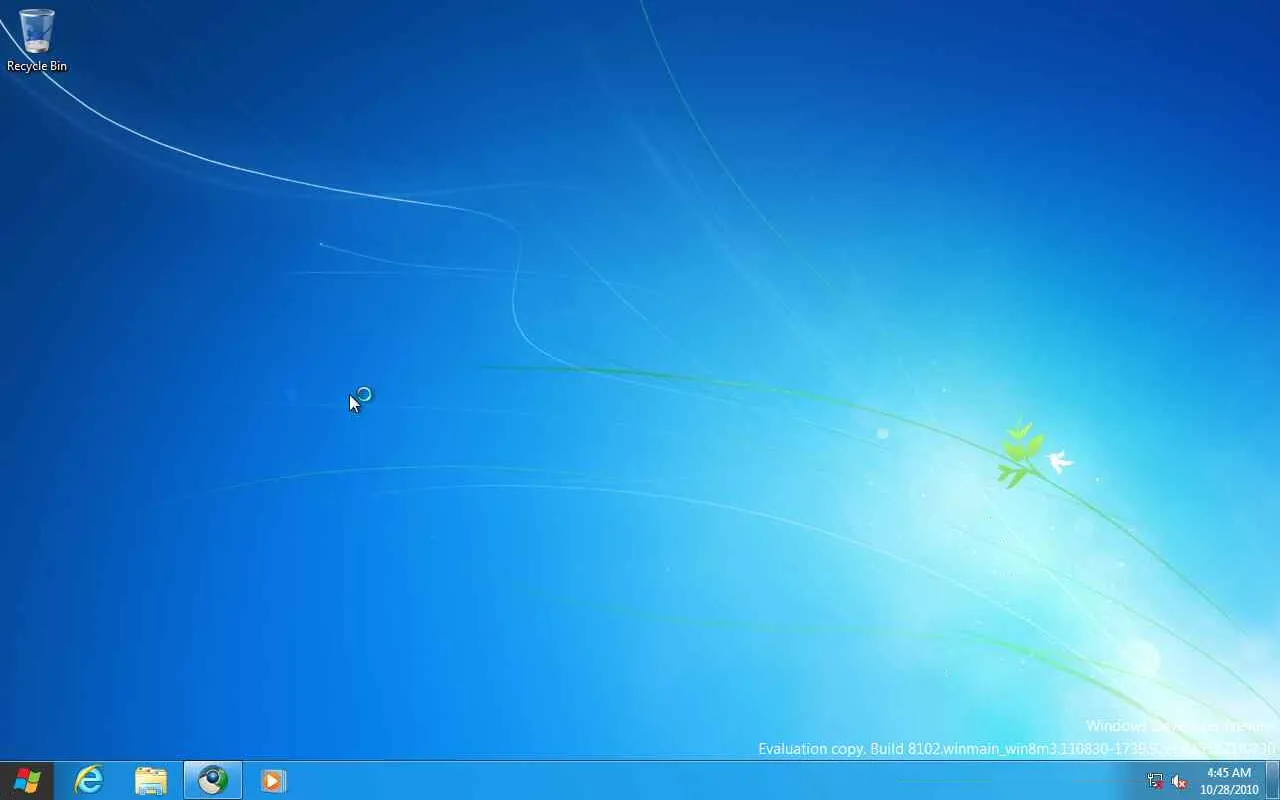The image size is (1280, 800).
Task: Open the Start menu with the Windows logo
Action: tap(27, 780)
